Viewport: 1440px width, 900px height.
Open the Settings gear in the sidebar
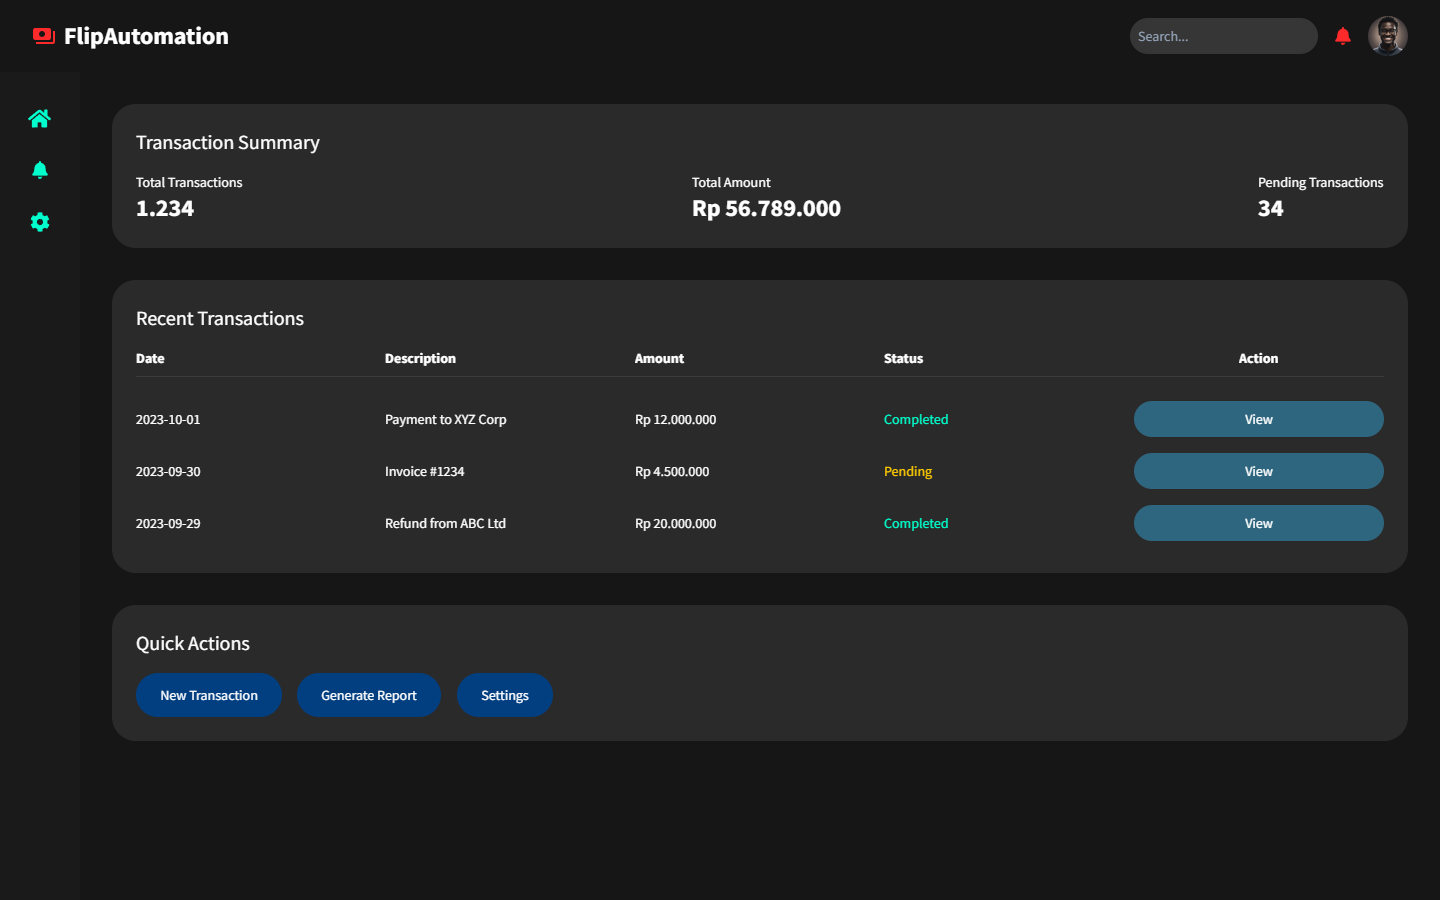pyautogui.click(x=40, y=222)
